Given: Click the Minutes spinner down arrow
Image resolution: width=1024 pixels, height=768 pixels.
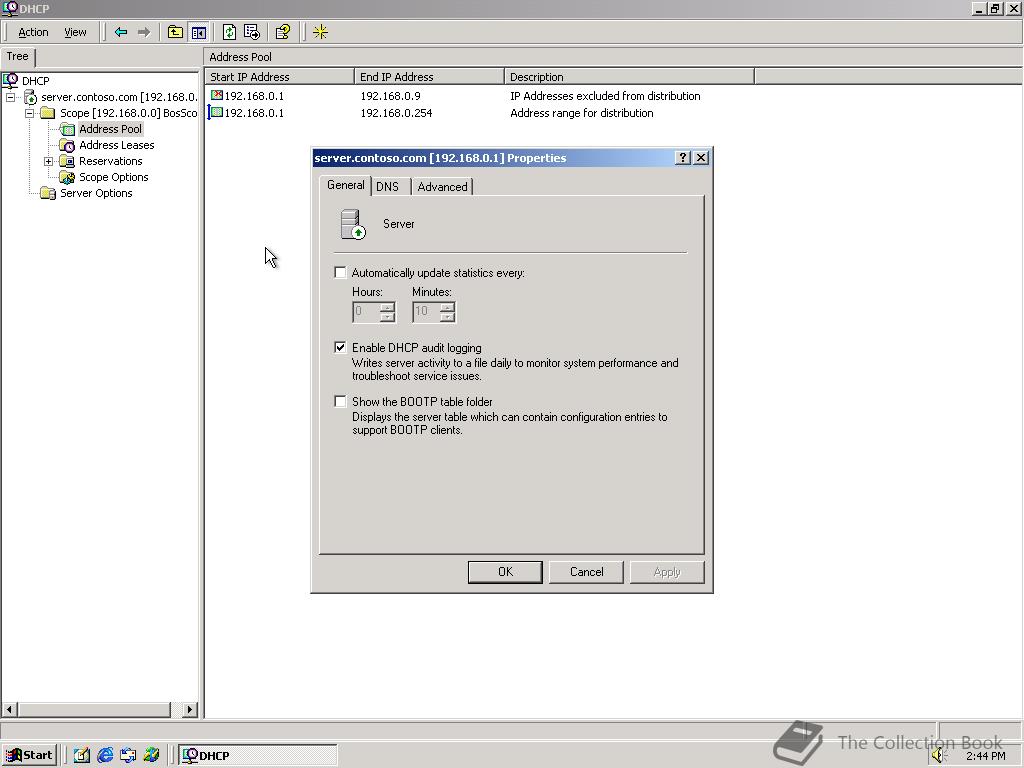Looking at the screenshot, I should pos(447,317).
